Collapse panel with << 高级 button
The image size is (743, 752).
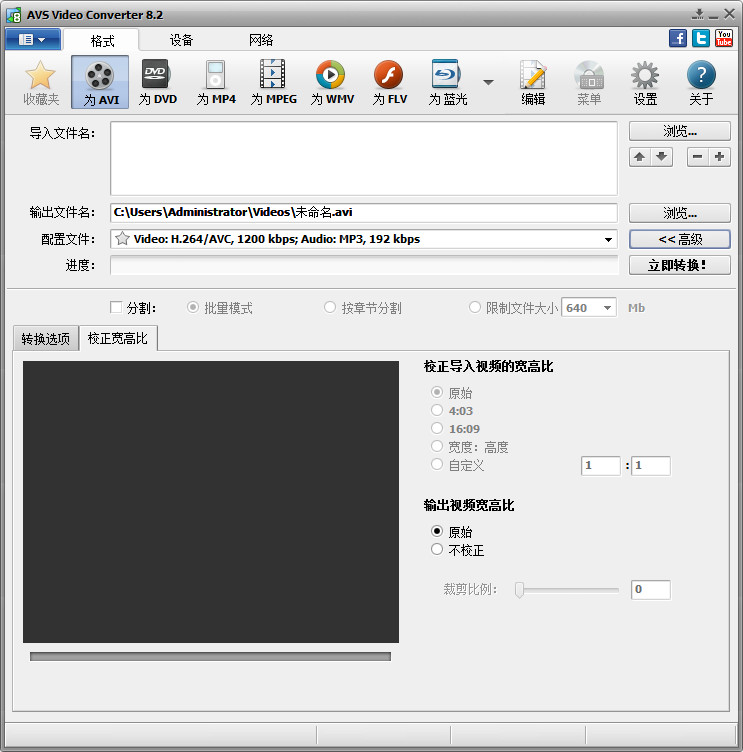(680, 239)
